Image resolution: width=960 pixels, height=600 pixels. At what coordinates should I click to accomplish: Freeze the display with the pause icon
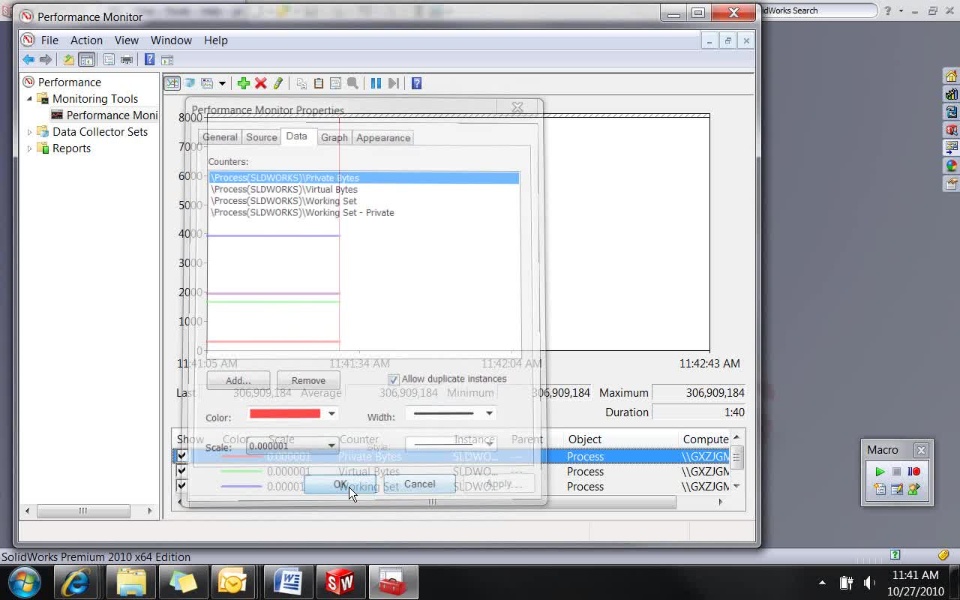[376, 83]
